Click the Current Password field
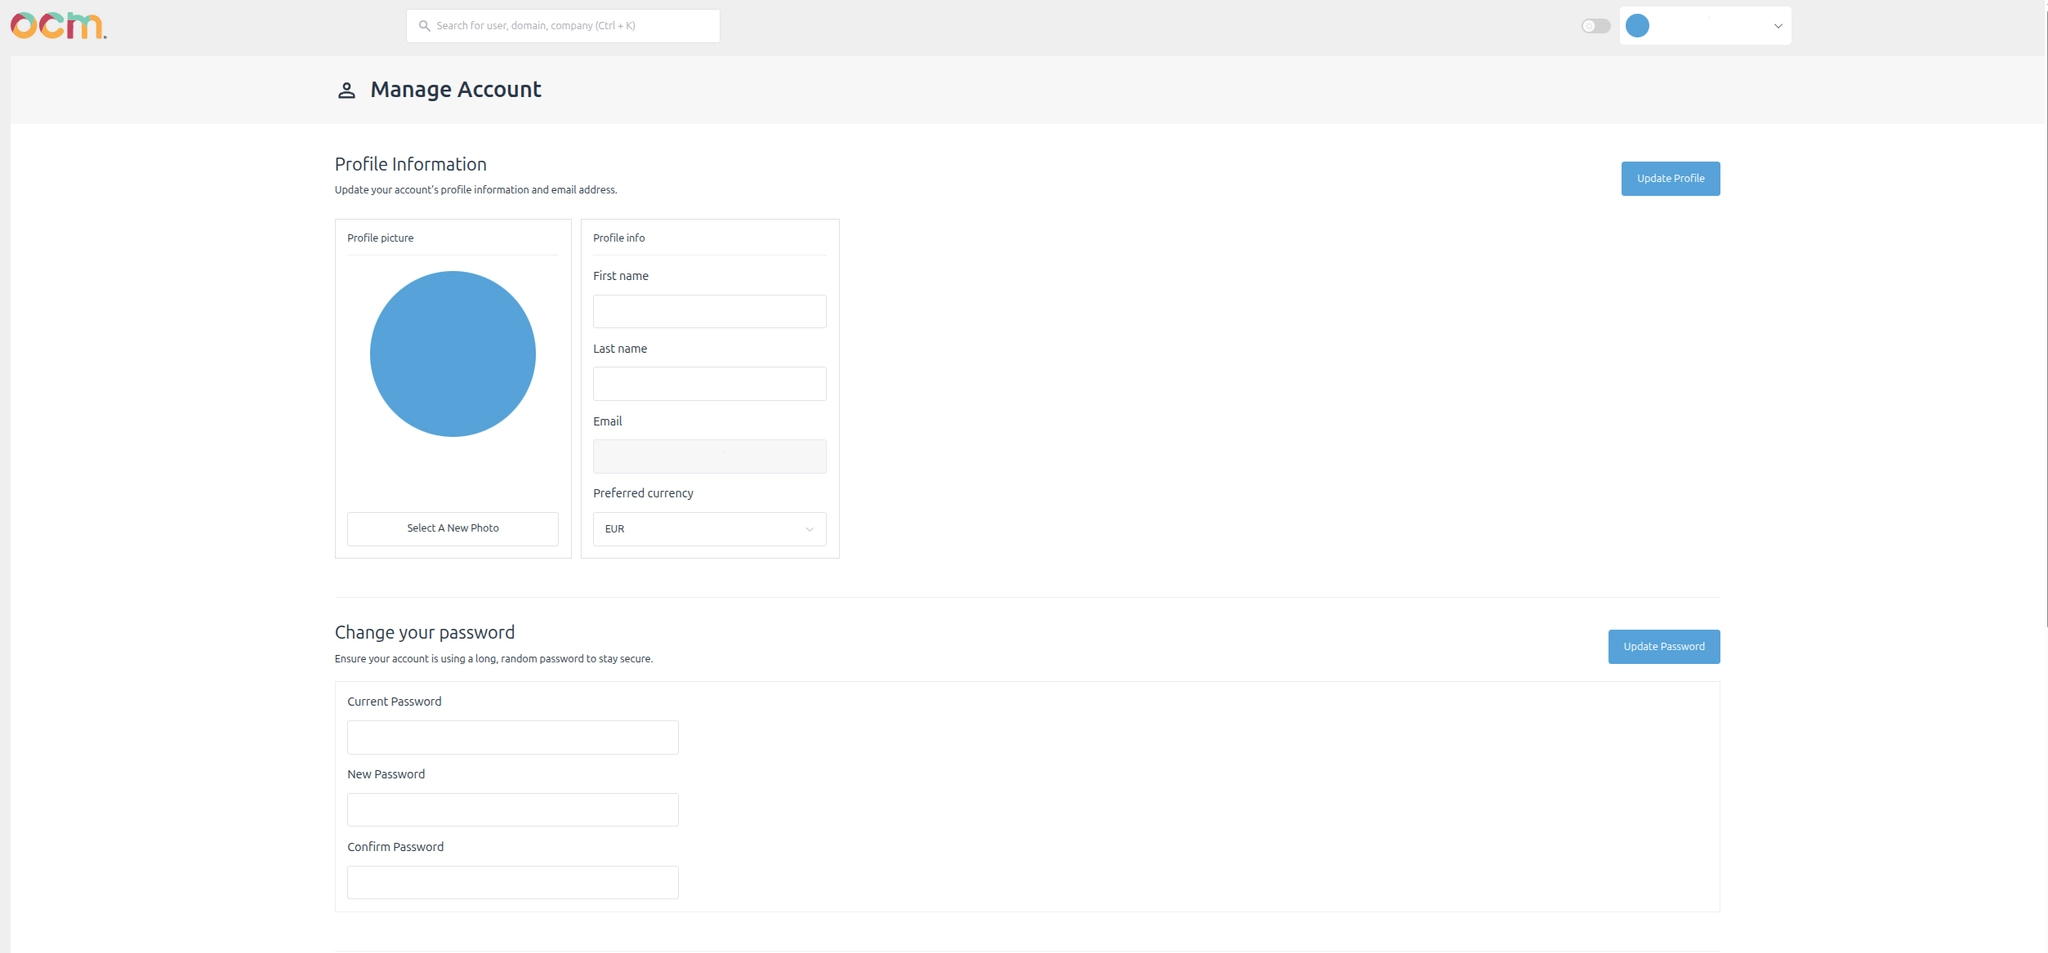The width and height of the screenshot is (2048, 953). point(512,737)
